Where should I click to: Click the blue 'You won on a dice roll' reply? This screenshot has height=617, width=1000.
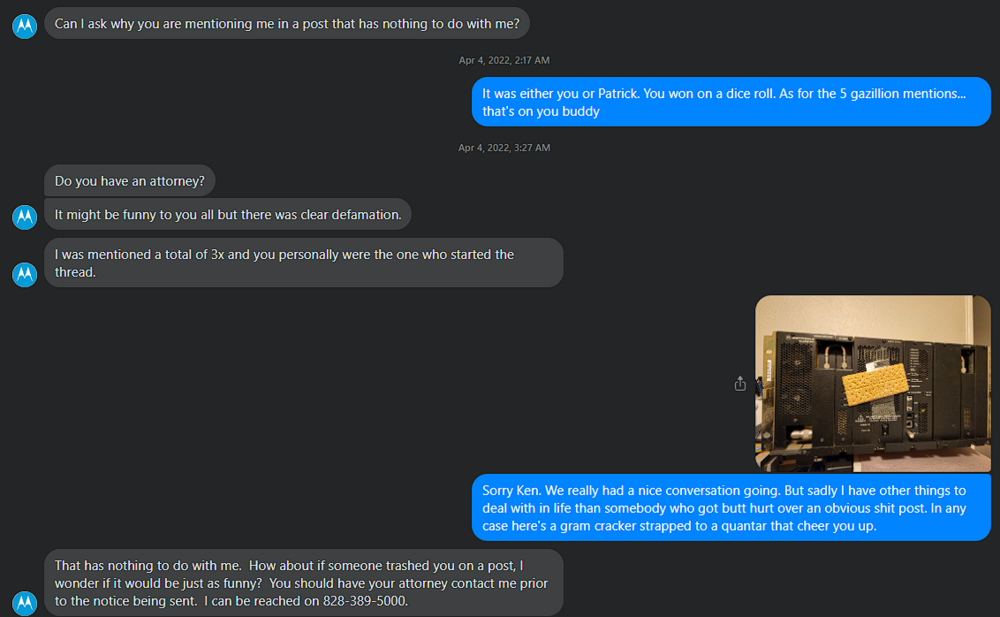click(x=731, y=102)
